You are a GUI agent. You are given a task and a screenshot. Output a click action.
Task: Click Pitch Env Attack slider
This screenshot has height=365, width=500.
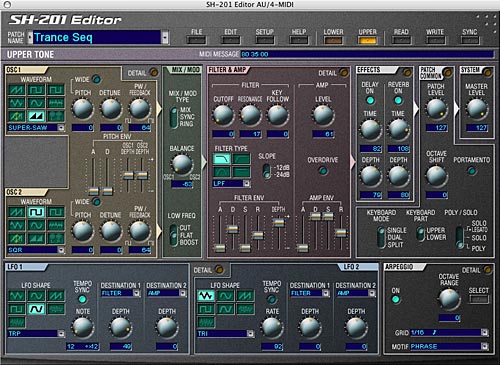pyautogui.click(x=94, y=191)
